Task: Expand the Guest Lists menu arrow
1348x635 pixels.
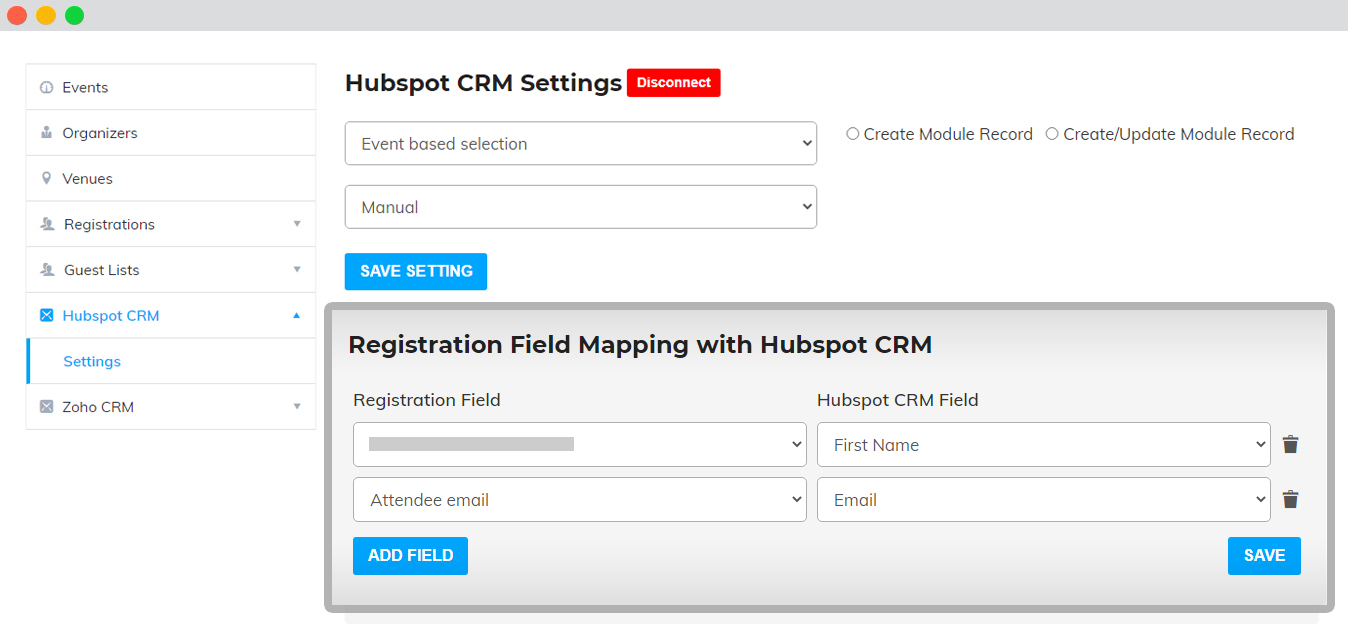Action: (297, 270)
